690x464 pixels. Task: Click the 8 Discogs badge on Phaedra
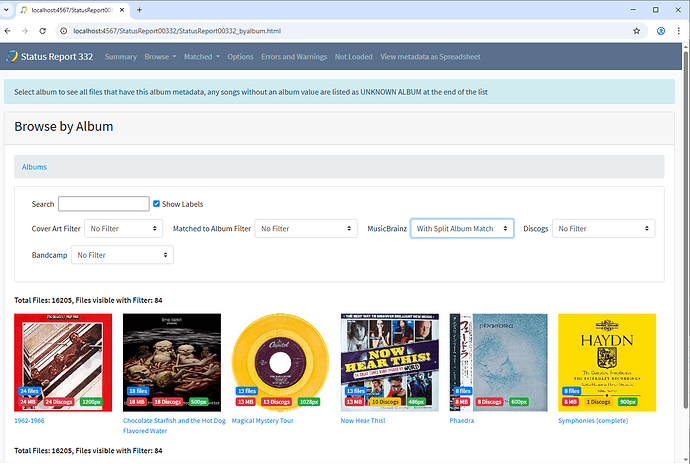point(489,402)
